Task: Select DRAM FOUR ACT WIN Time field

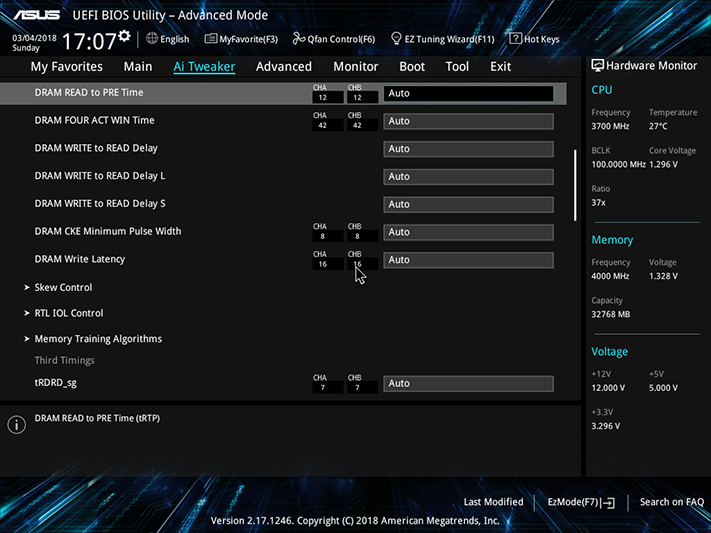Action: 468,121
